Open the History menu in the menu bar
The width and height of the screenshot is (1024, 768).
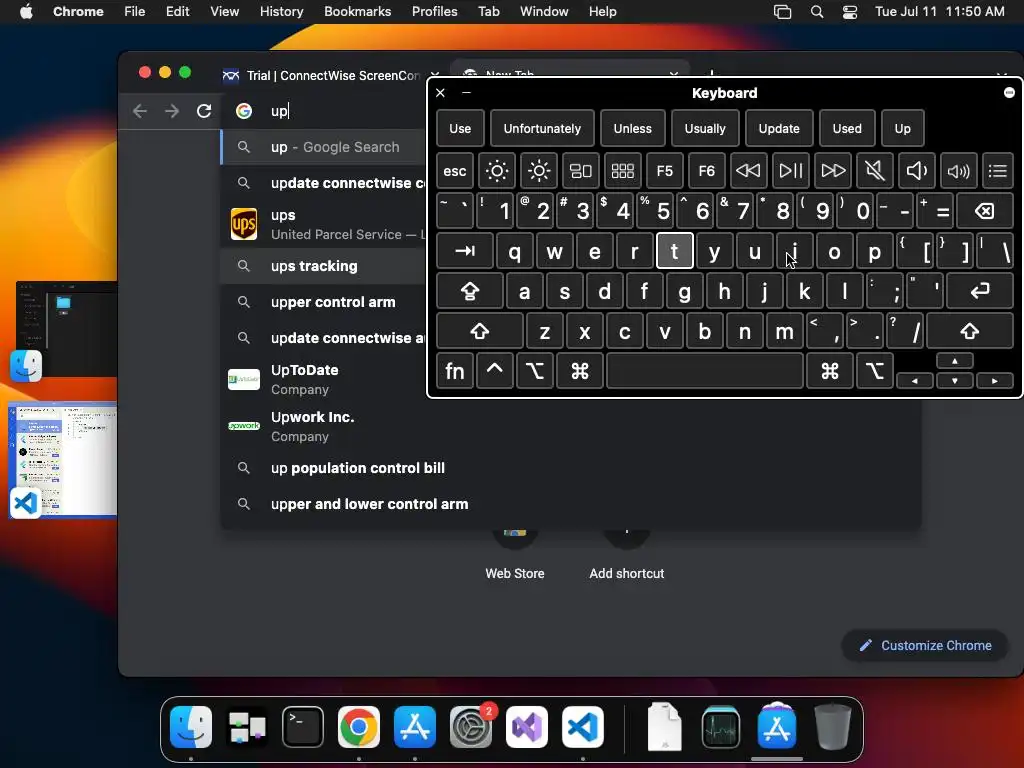pyautogui.click(x=281, y=12)
